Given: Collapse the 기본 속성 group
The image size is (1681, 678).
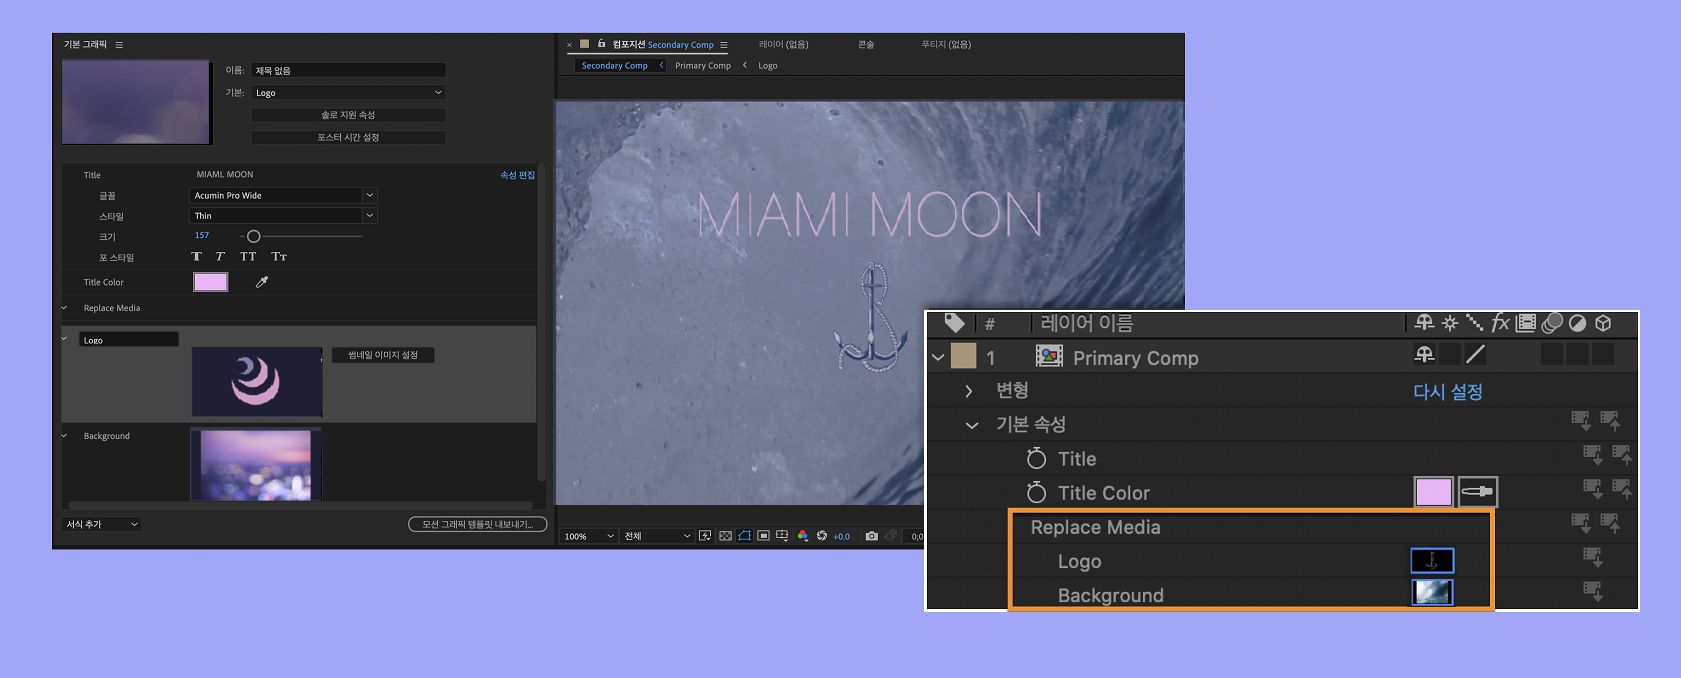Looking at the screenshot, I should click(971, 425).
